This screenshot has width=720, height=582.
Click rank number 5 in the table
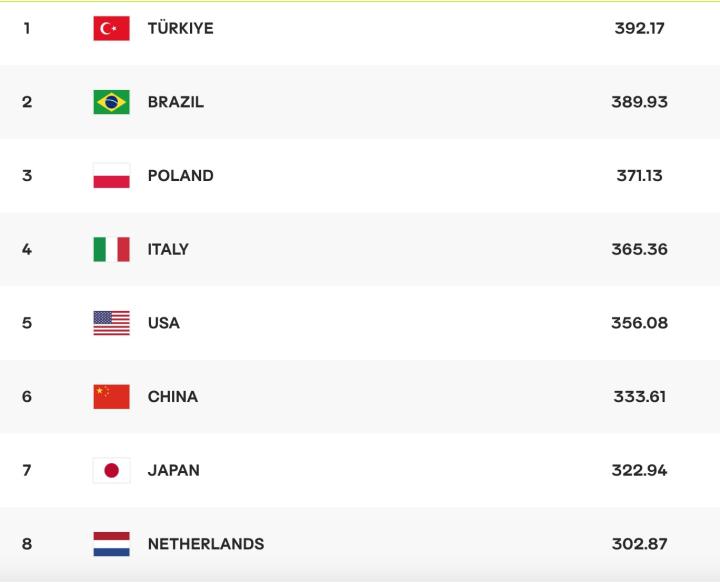point(27,323)
